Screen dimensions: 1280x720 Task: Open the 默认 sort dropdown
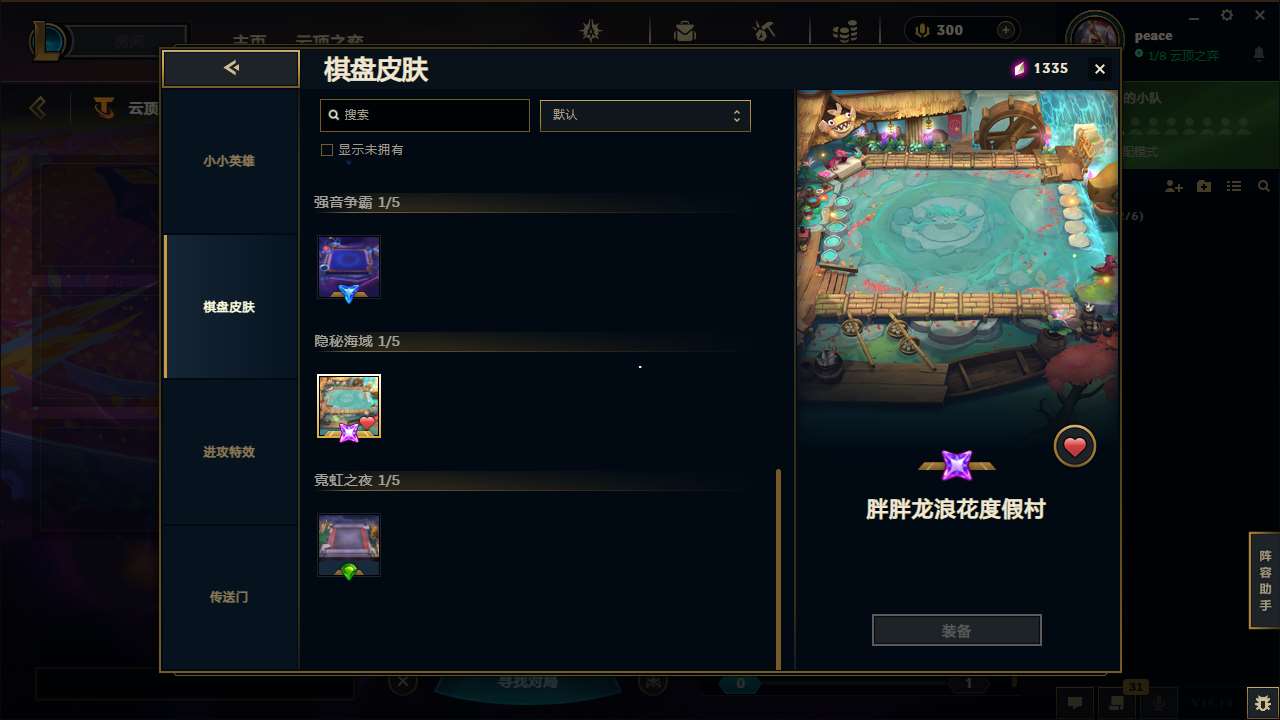645,115
